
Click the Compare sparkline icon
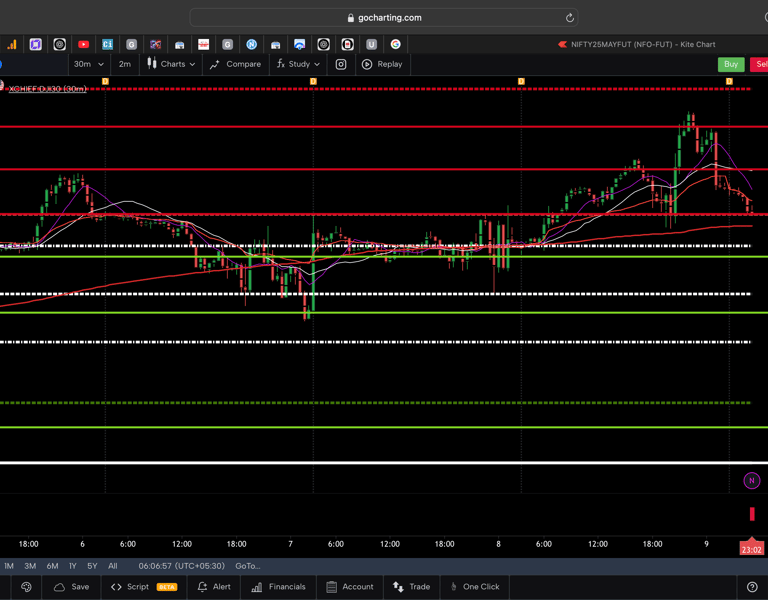pyautogui.click(x=214, y=64)
